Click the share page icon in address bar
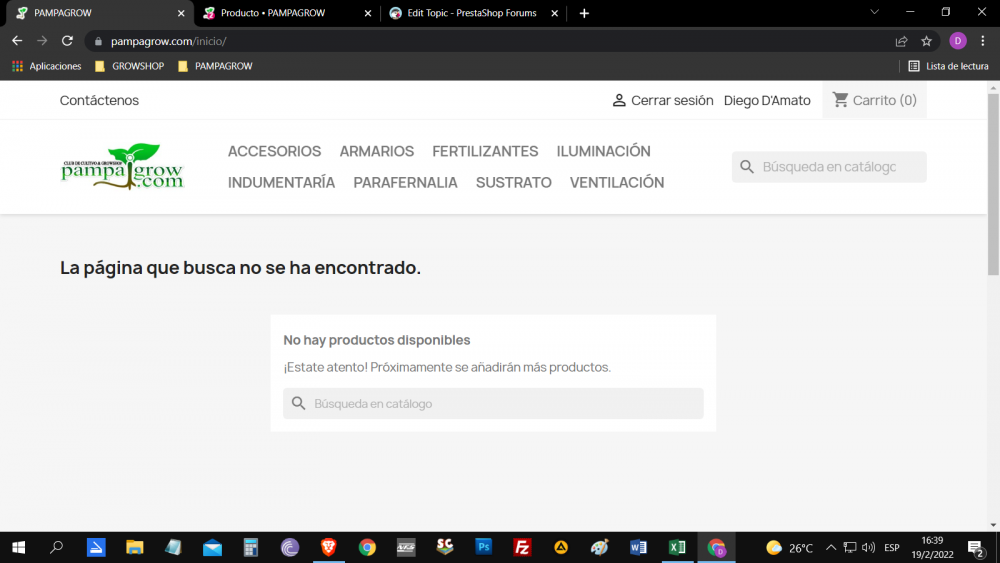 [x=901, y=41]
